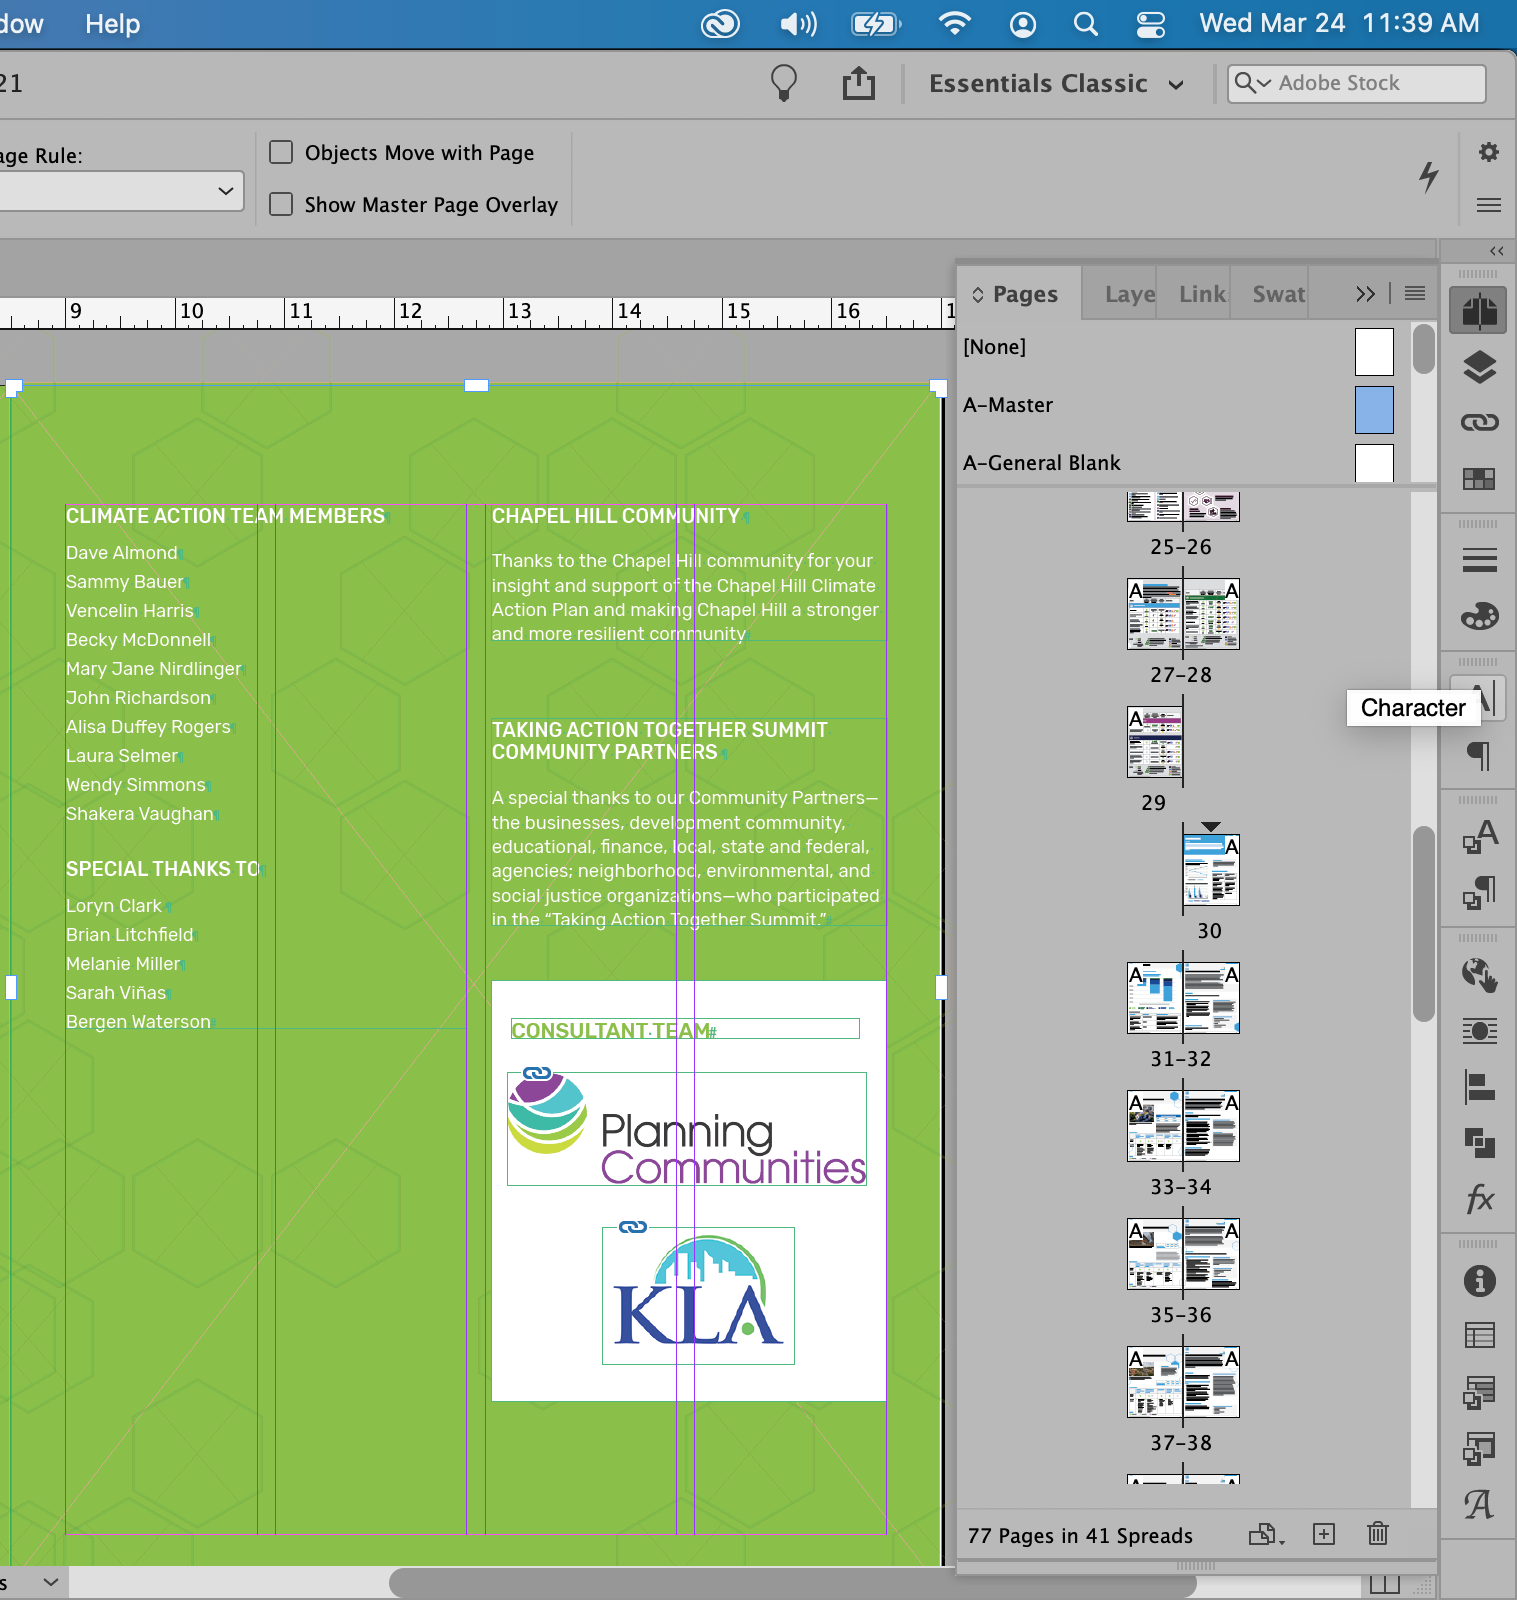Click the Wi-Fi menu bar icon

pyautogui.click(x=955, y=24)
